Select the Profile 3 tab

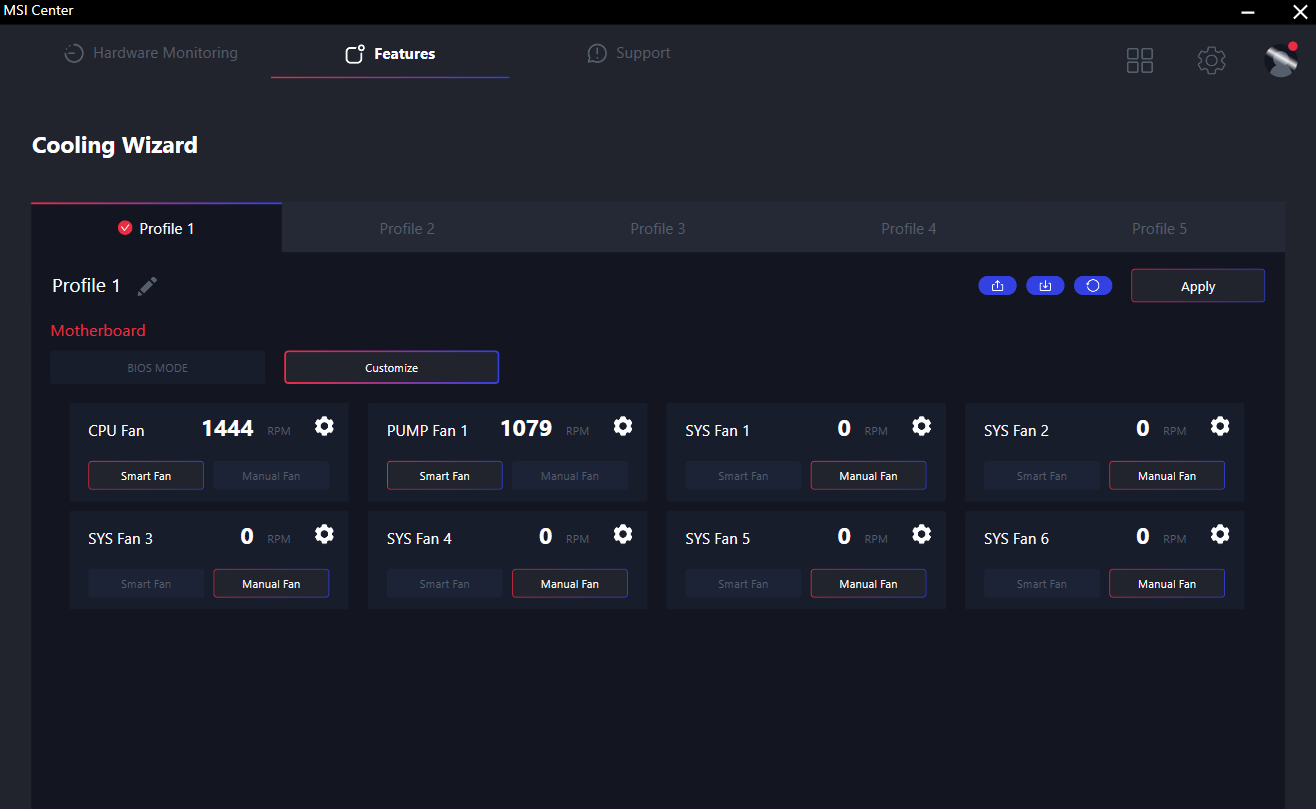[x=658, y=228]
